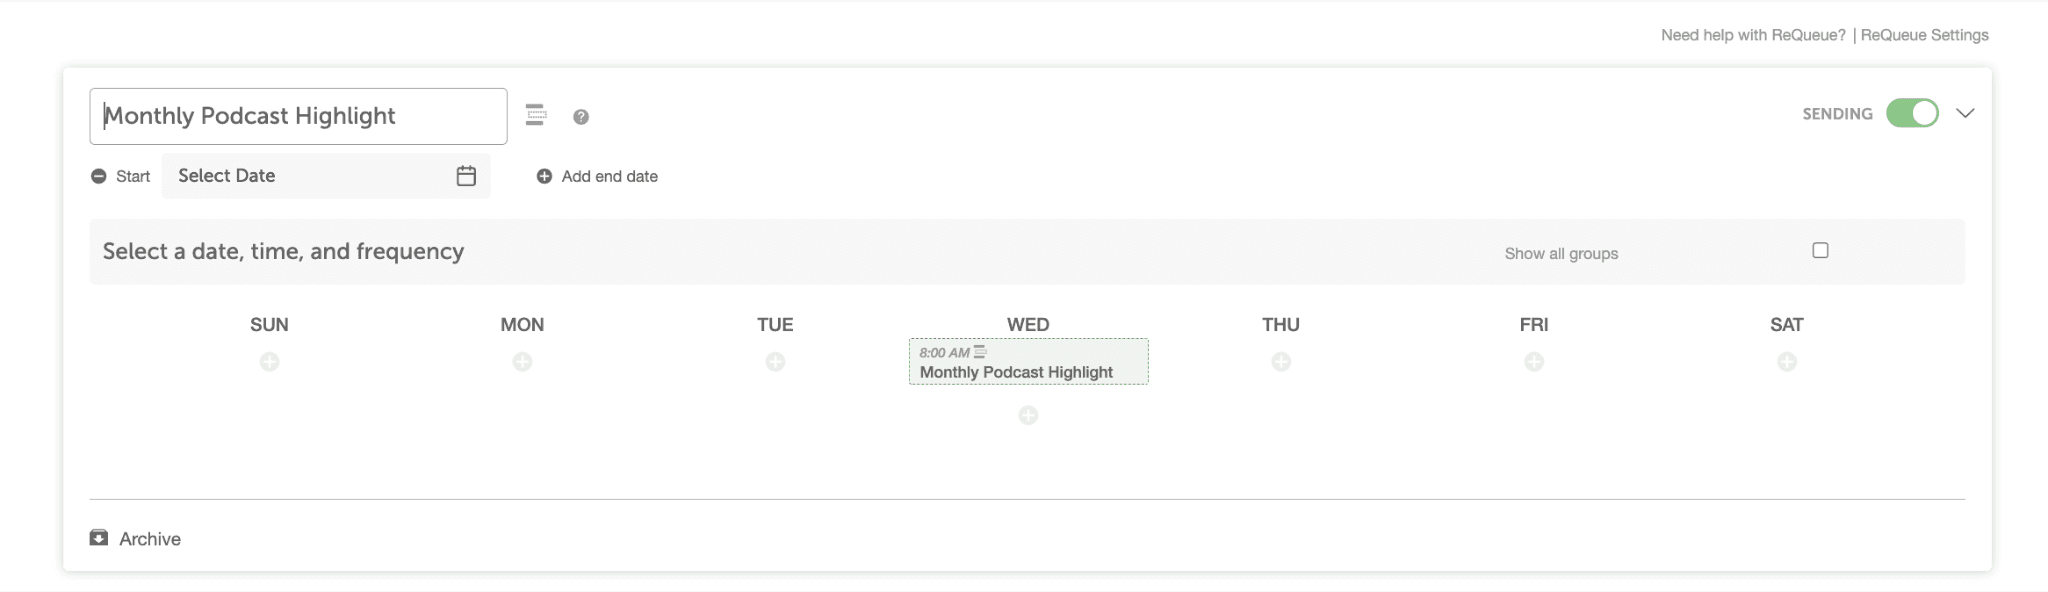The width and height of the screenshot is (2048, 592).
Task: Collapse the group with the chevron arrow
Action: coord(1965,113)
